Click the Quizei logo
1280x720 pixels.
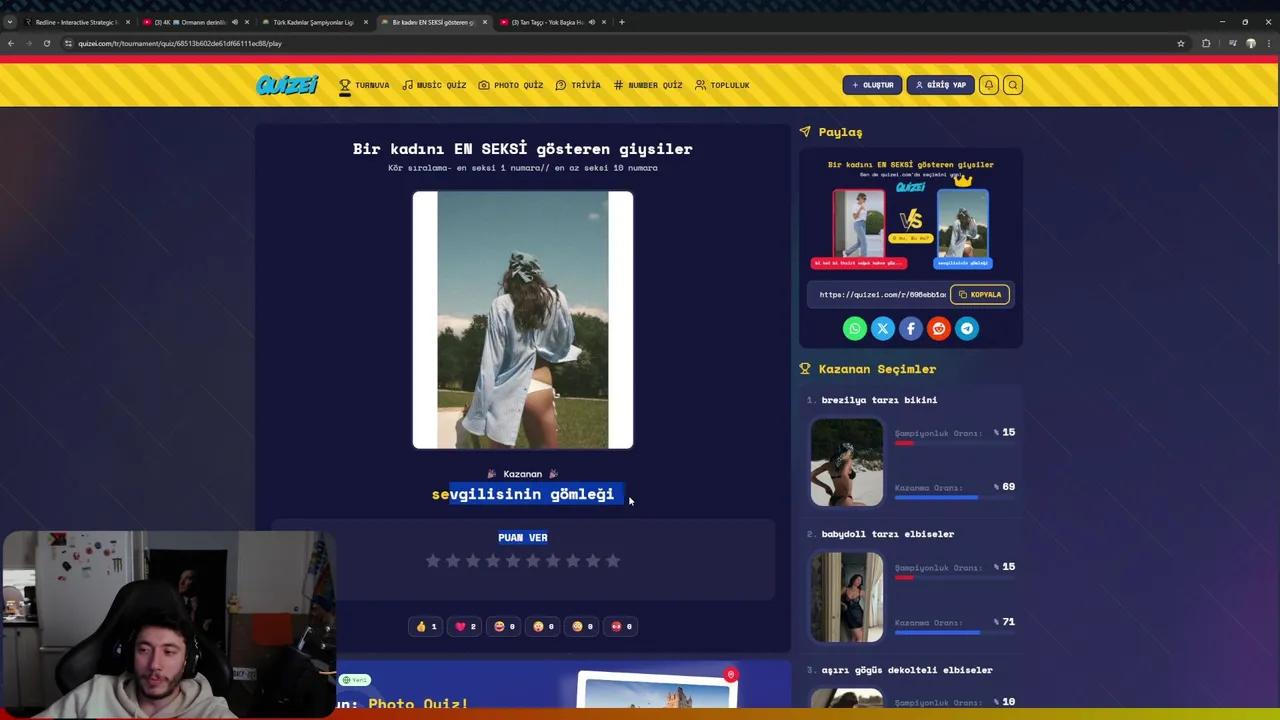click(x=287, y=85)
